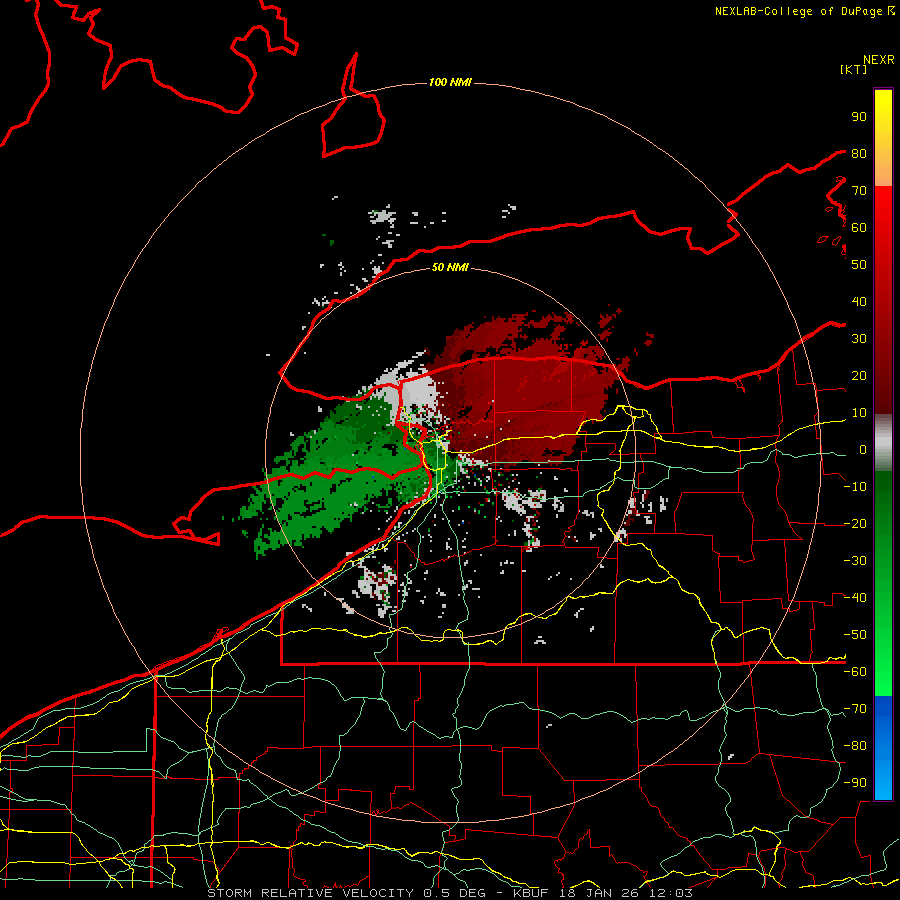Click the -80 value on the velocity scale

point(855,746)
